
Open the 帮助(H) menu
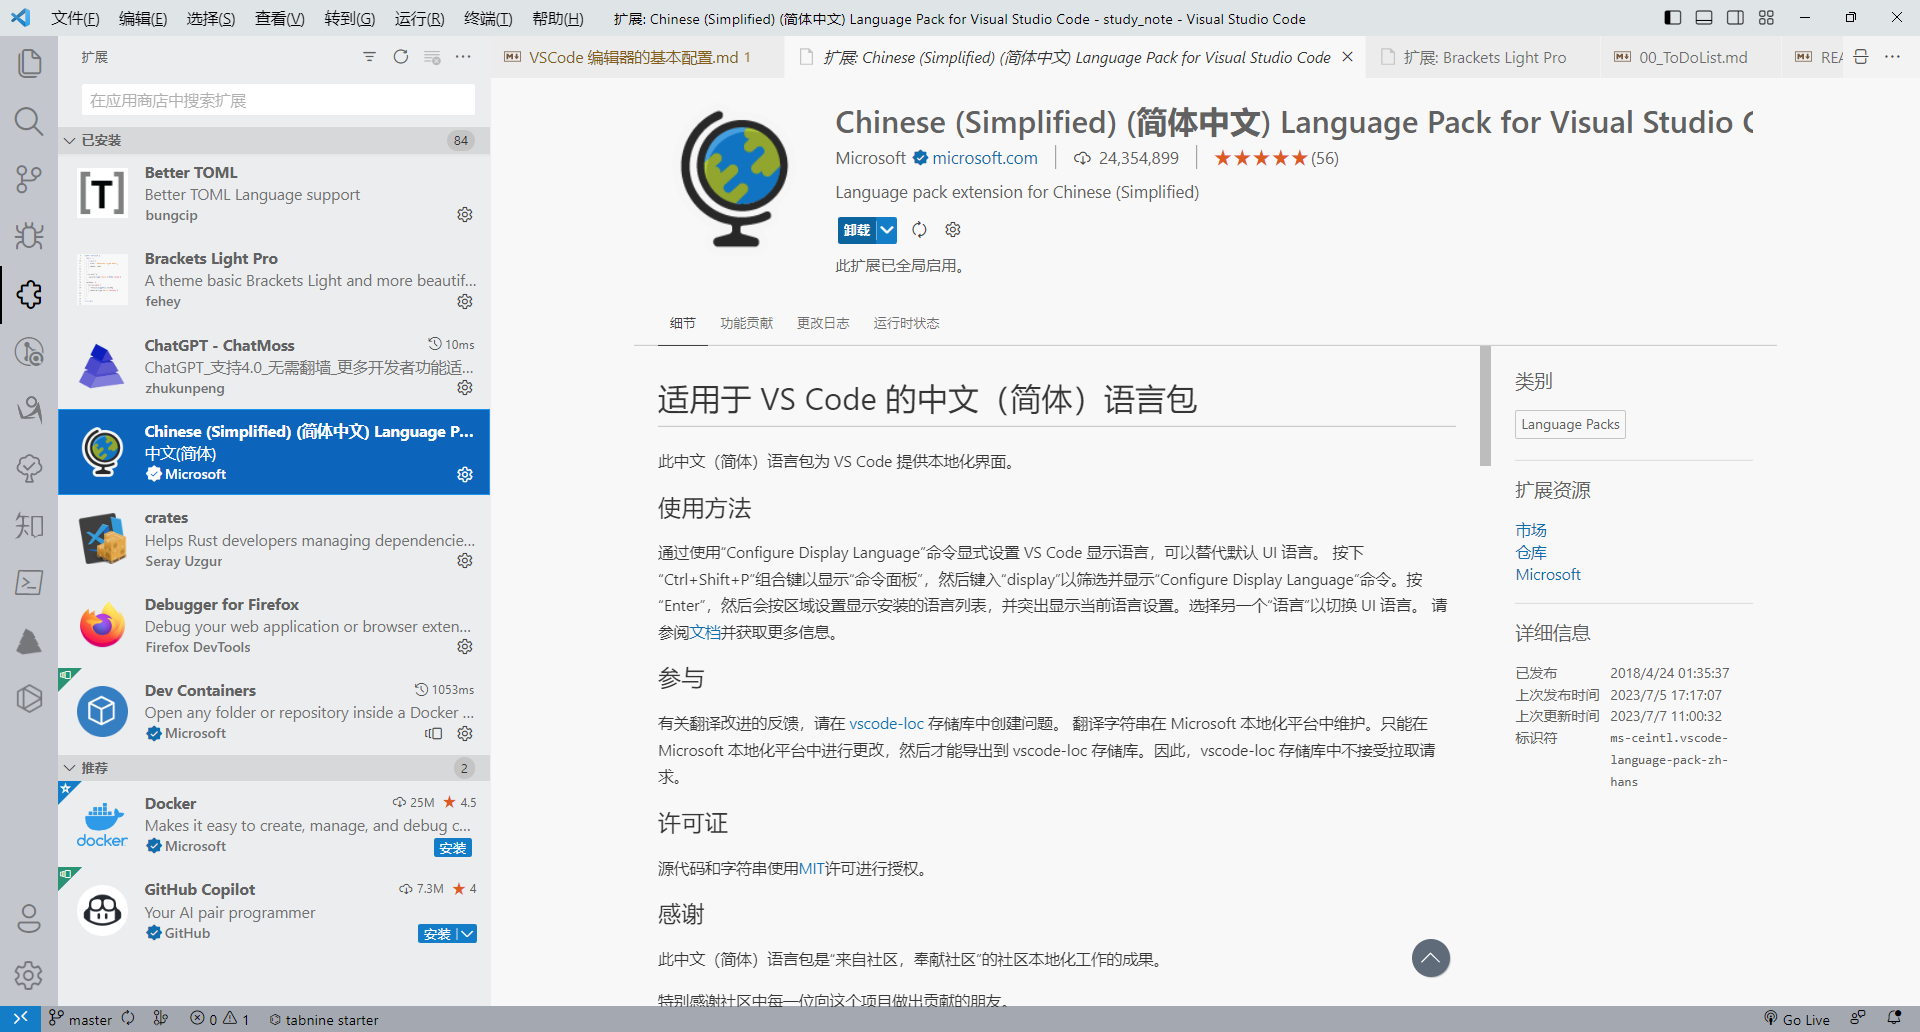(x=558, y=19)
